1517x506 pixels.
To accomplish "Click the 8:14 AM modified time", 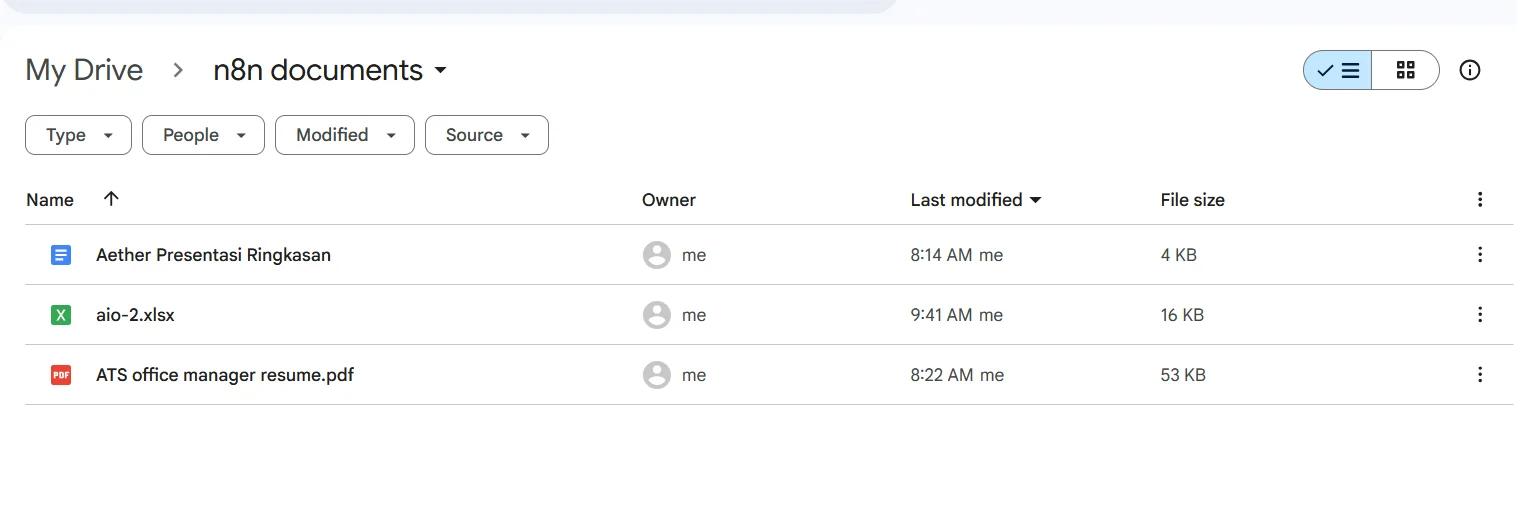I will pyautogui.click(x=941, y=255).
